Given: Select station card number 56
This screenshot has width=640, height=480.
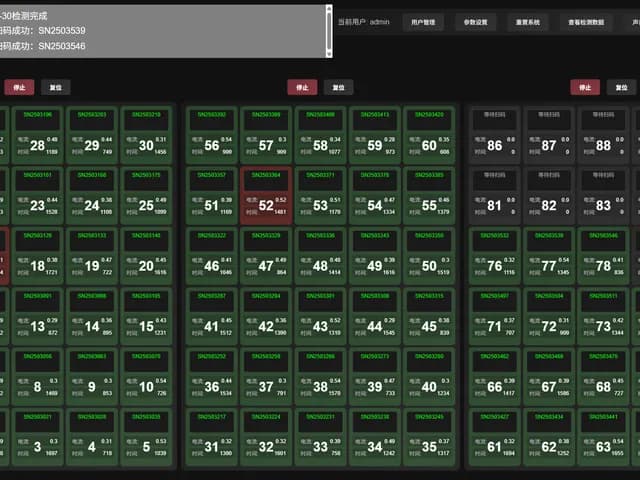Looking at the screenshot, I should 211,135.
